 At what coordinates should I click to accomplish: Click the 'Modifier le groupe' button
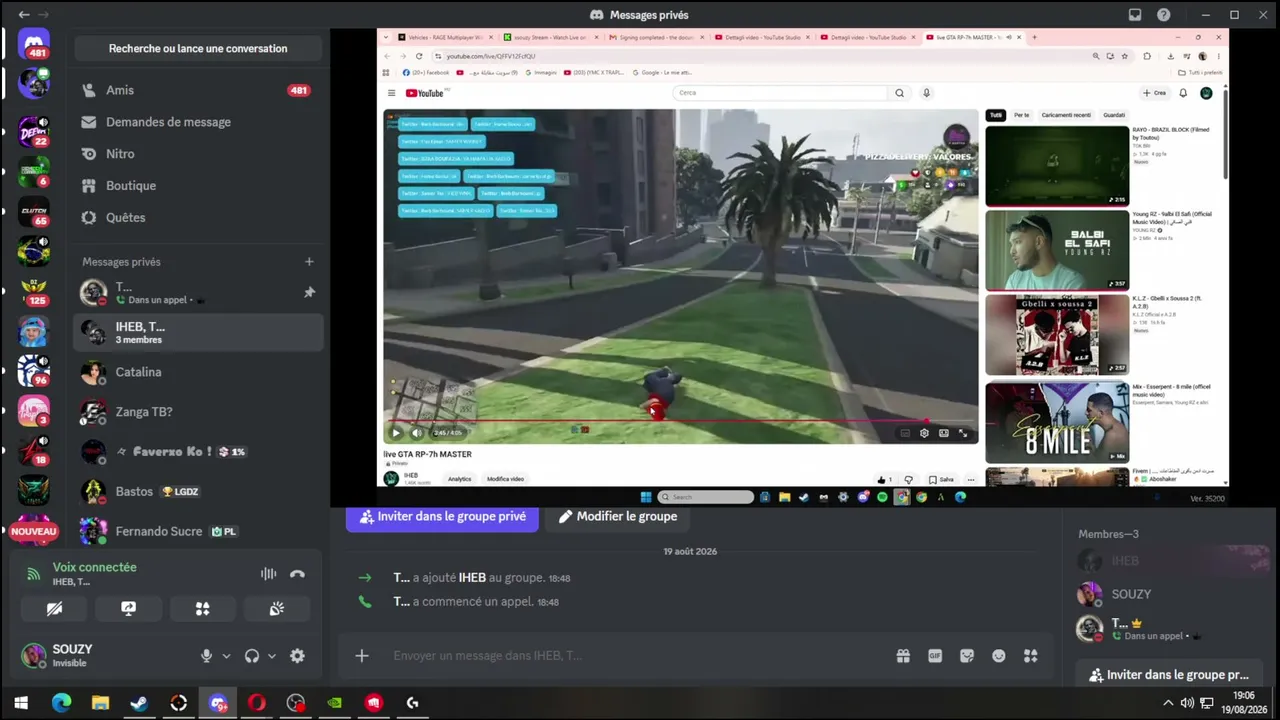coord(618,517)
